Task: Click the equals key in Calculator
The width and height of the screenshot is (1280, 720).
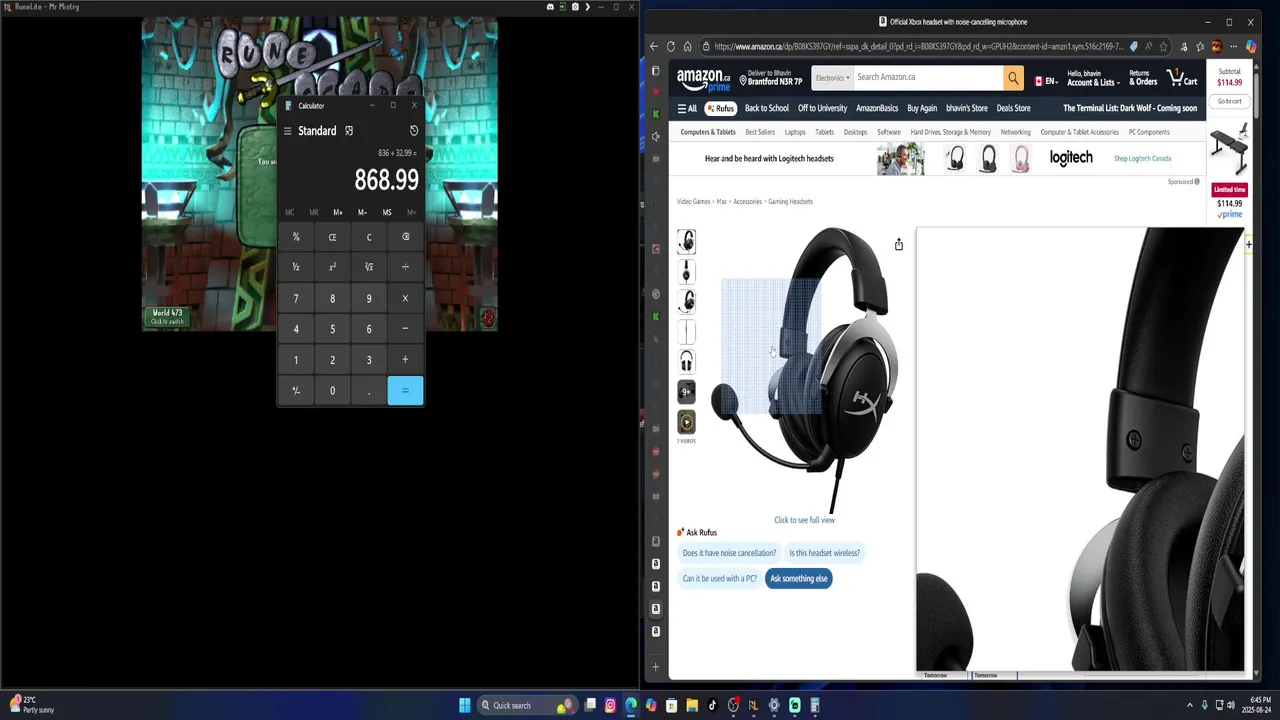Action: [405, 390]
